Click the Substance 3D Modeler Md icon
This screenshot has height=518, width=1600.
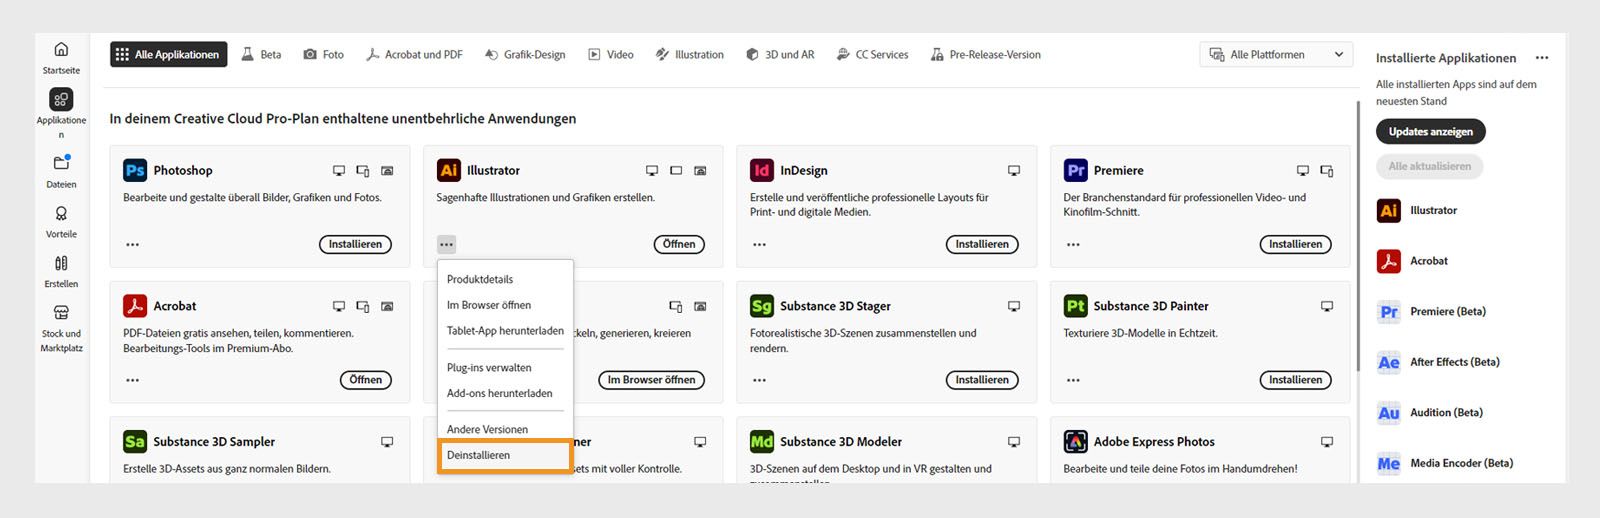point(762,441)
